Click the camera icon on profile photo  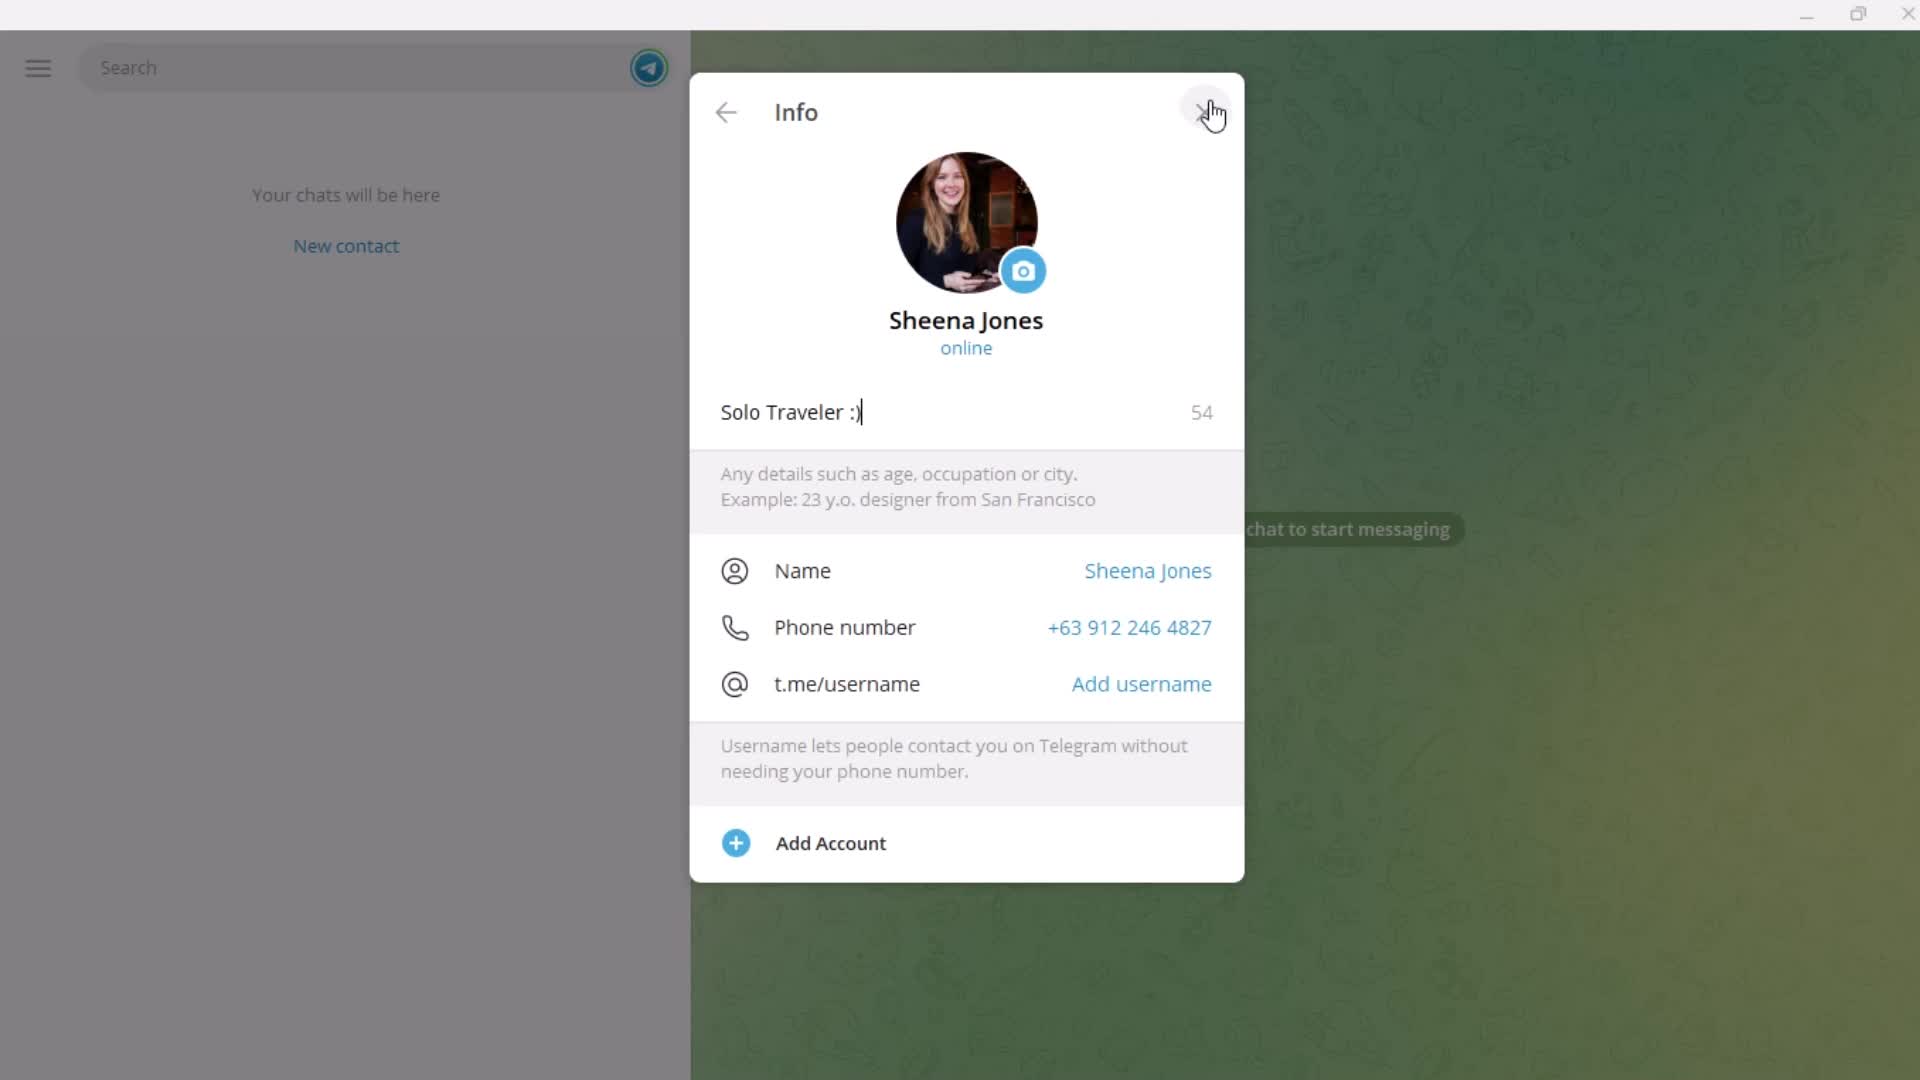1027,272
